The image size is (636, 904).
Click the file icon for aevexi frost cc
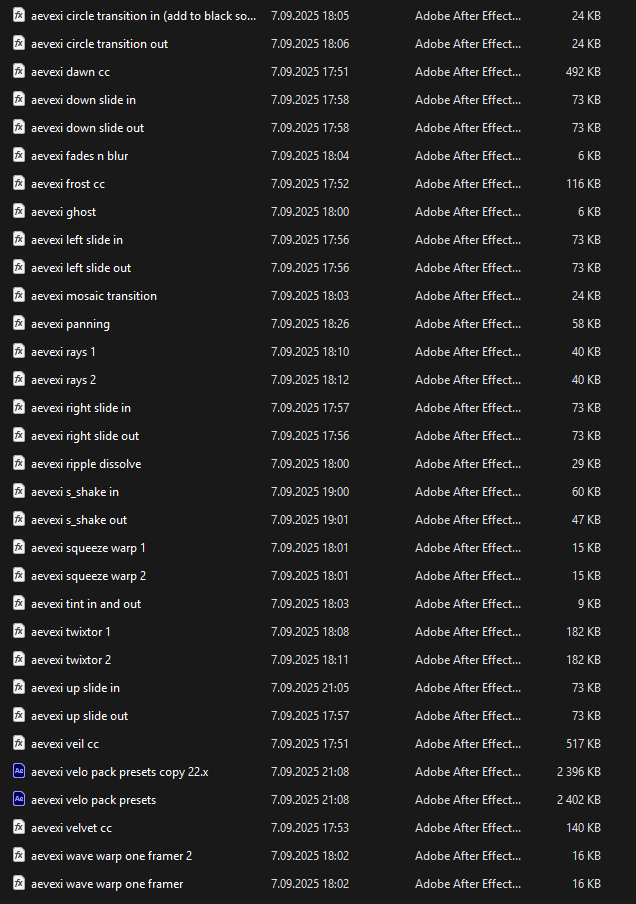point(19,184)
